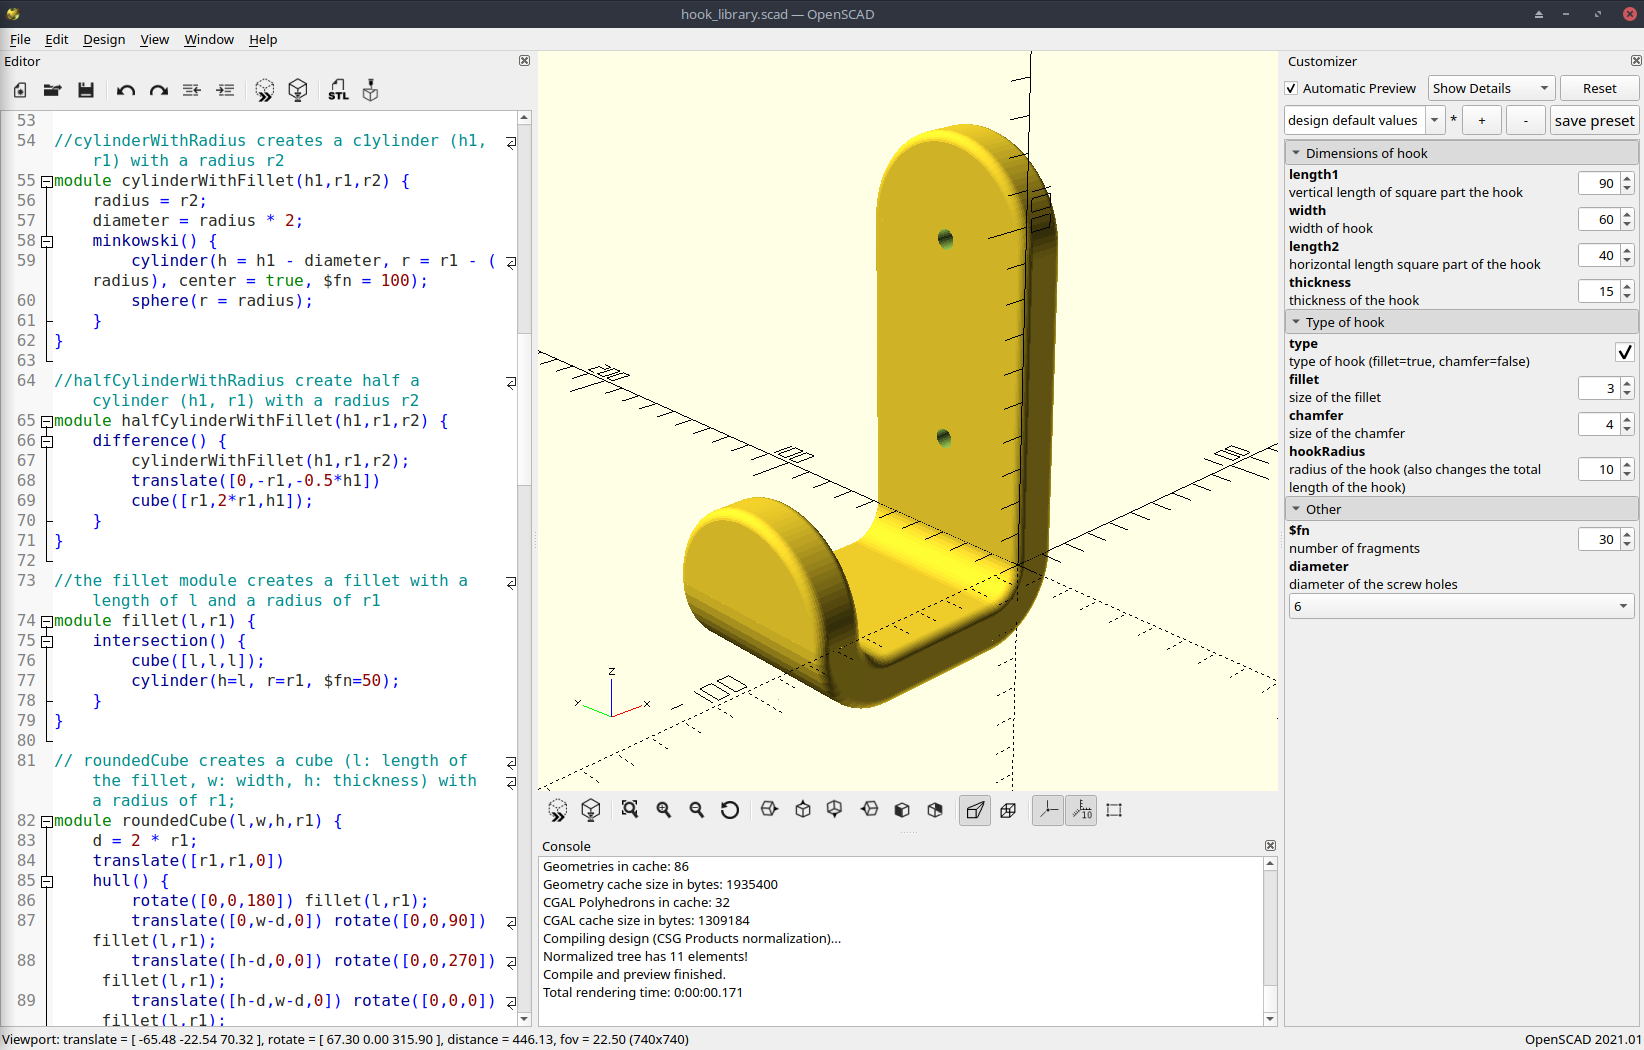Click the save preset button
The image size is (1644, 1050).
coord(1594,120)
